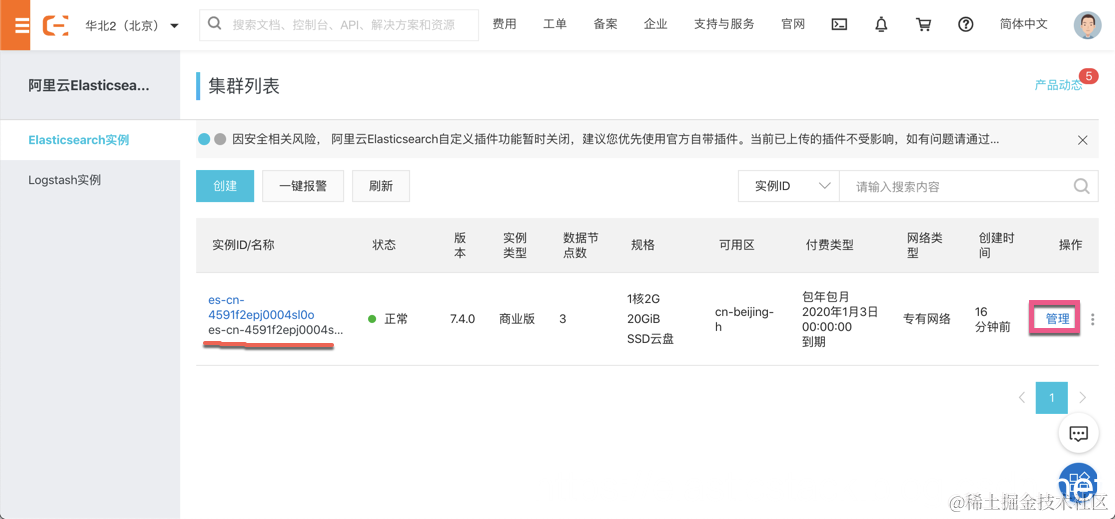Click 管理 for the instance

1057,319
